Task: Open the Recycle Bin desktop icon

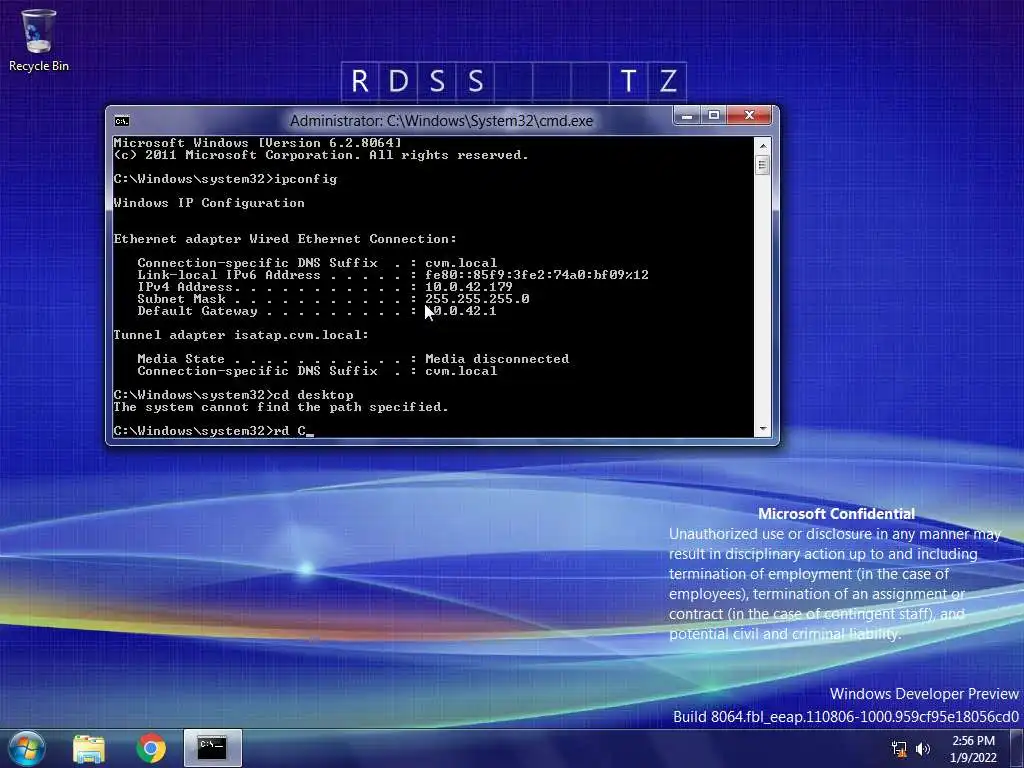Action: point(39,40)
